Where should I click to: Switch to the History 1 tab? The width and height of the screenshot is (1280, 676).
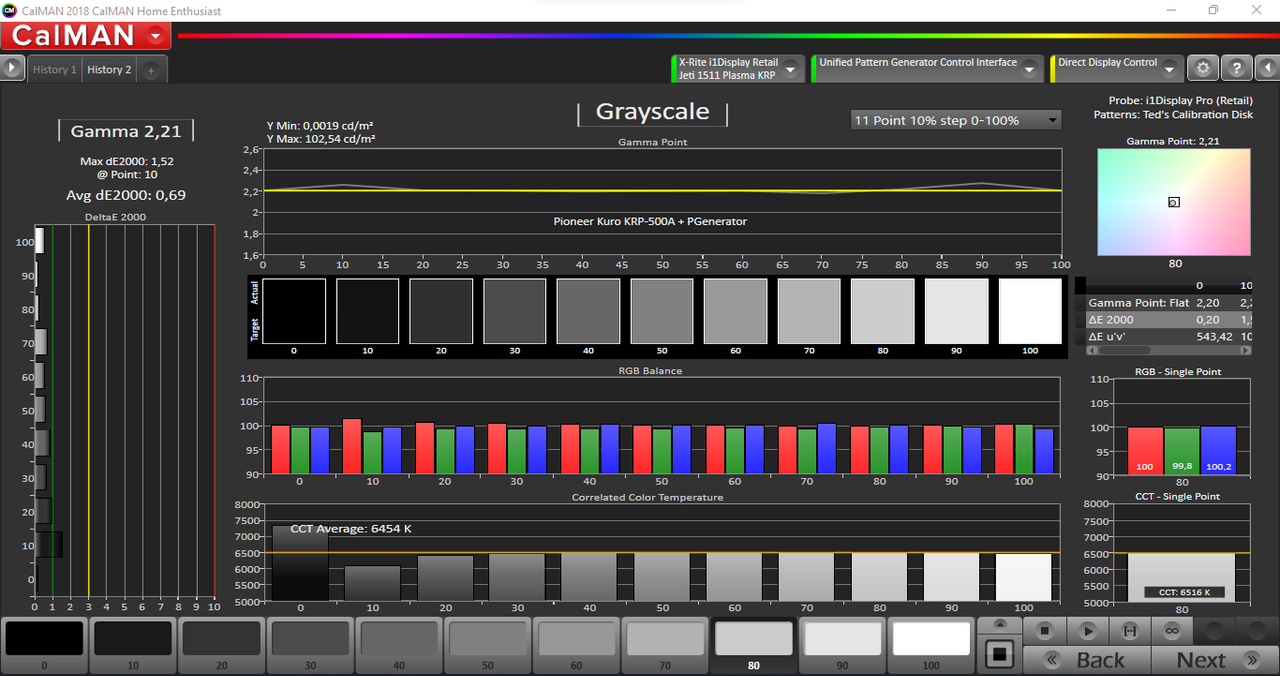[54, 70]
